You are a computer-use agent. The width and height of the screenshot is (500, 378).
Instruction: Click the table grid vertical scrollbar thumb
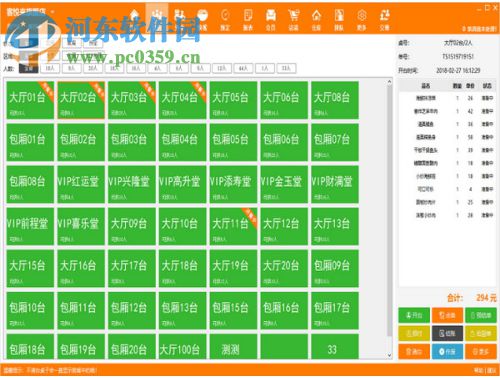pos(389,212)
